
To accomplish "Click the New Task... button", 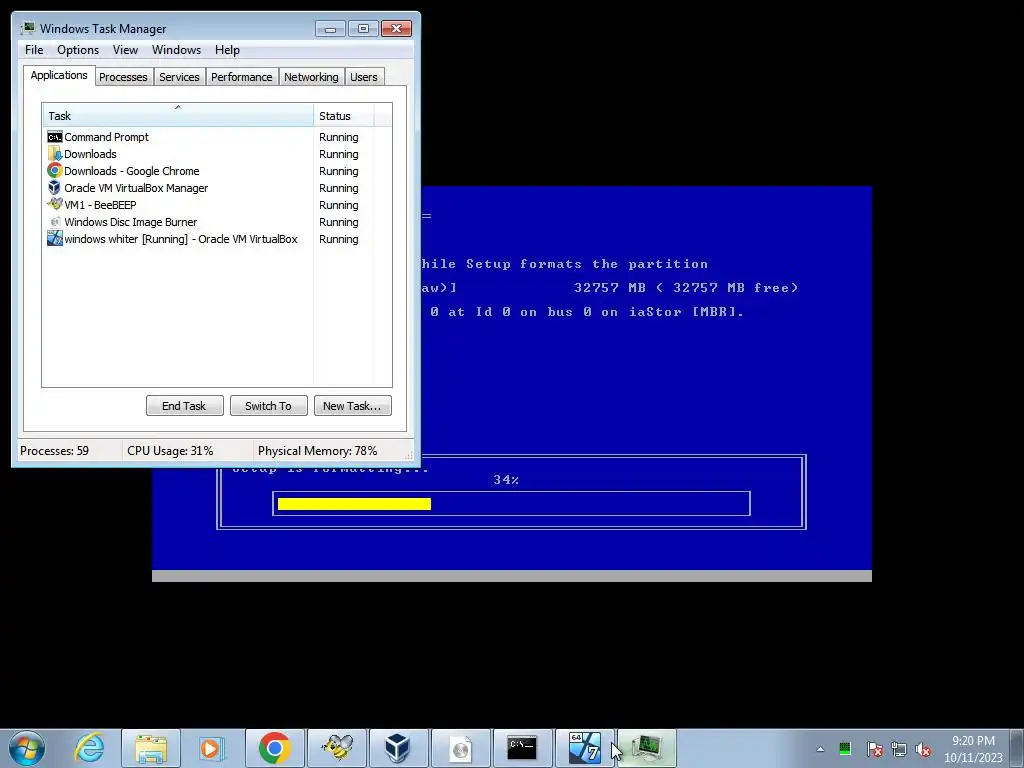I will (x=352, y=406).
